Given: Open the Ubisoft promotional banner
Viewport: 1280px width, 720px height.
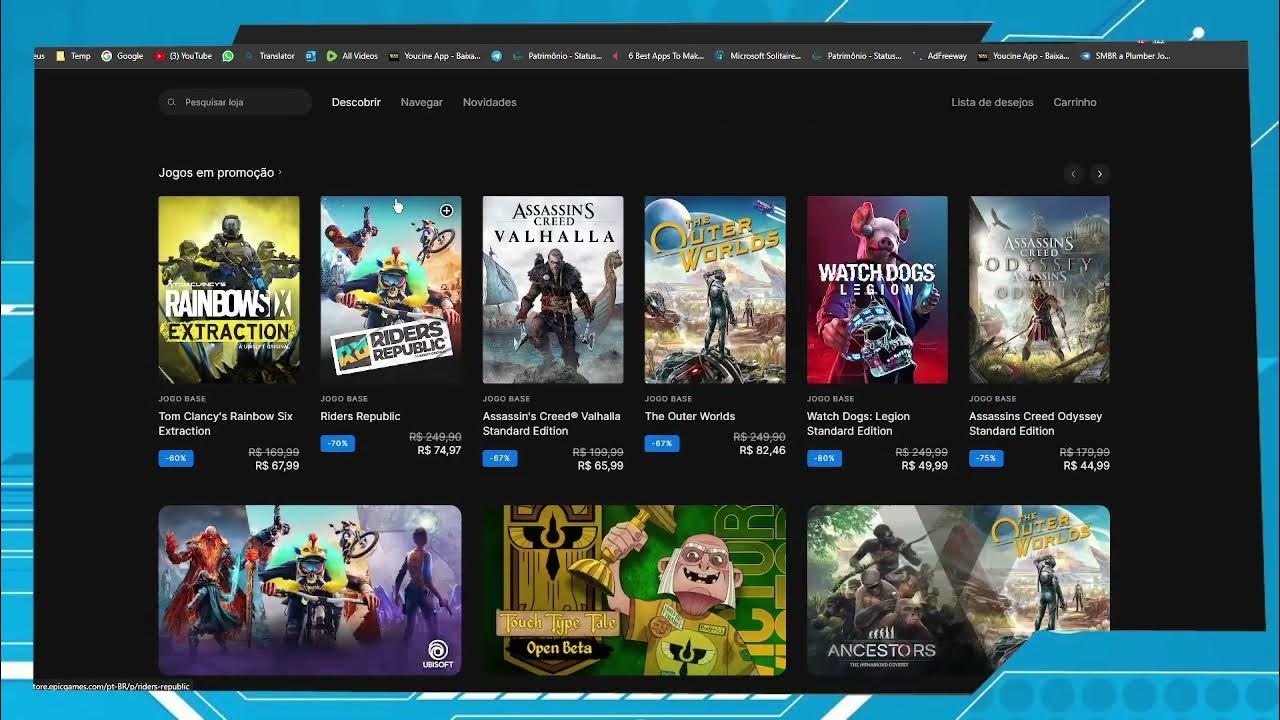Looking at the screenshot, I should point(310,590).
